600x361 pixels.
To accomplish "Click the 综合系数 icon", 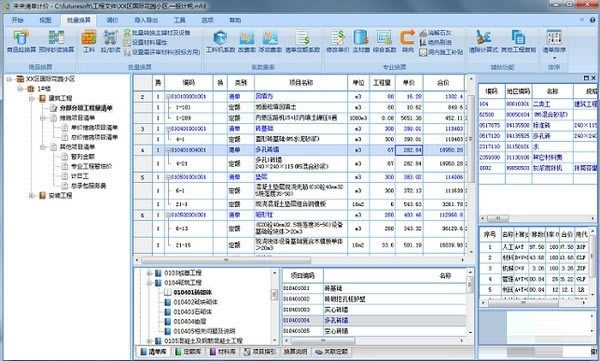I will pyautogui.click(x=384, y=38).
